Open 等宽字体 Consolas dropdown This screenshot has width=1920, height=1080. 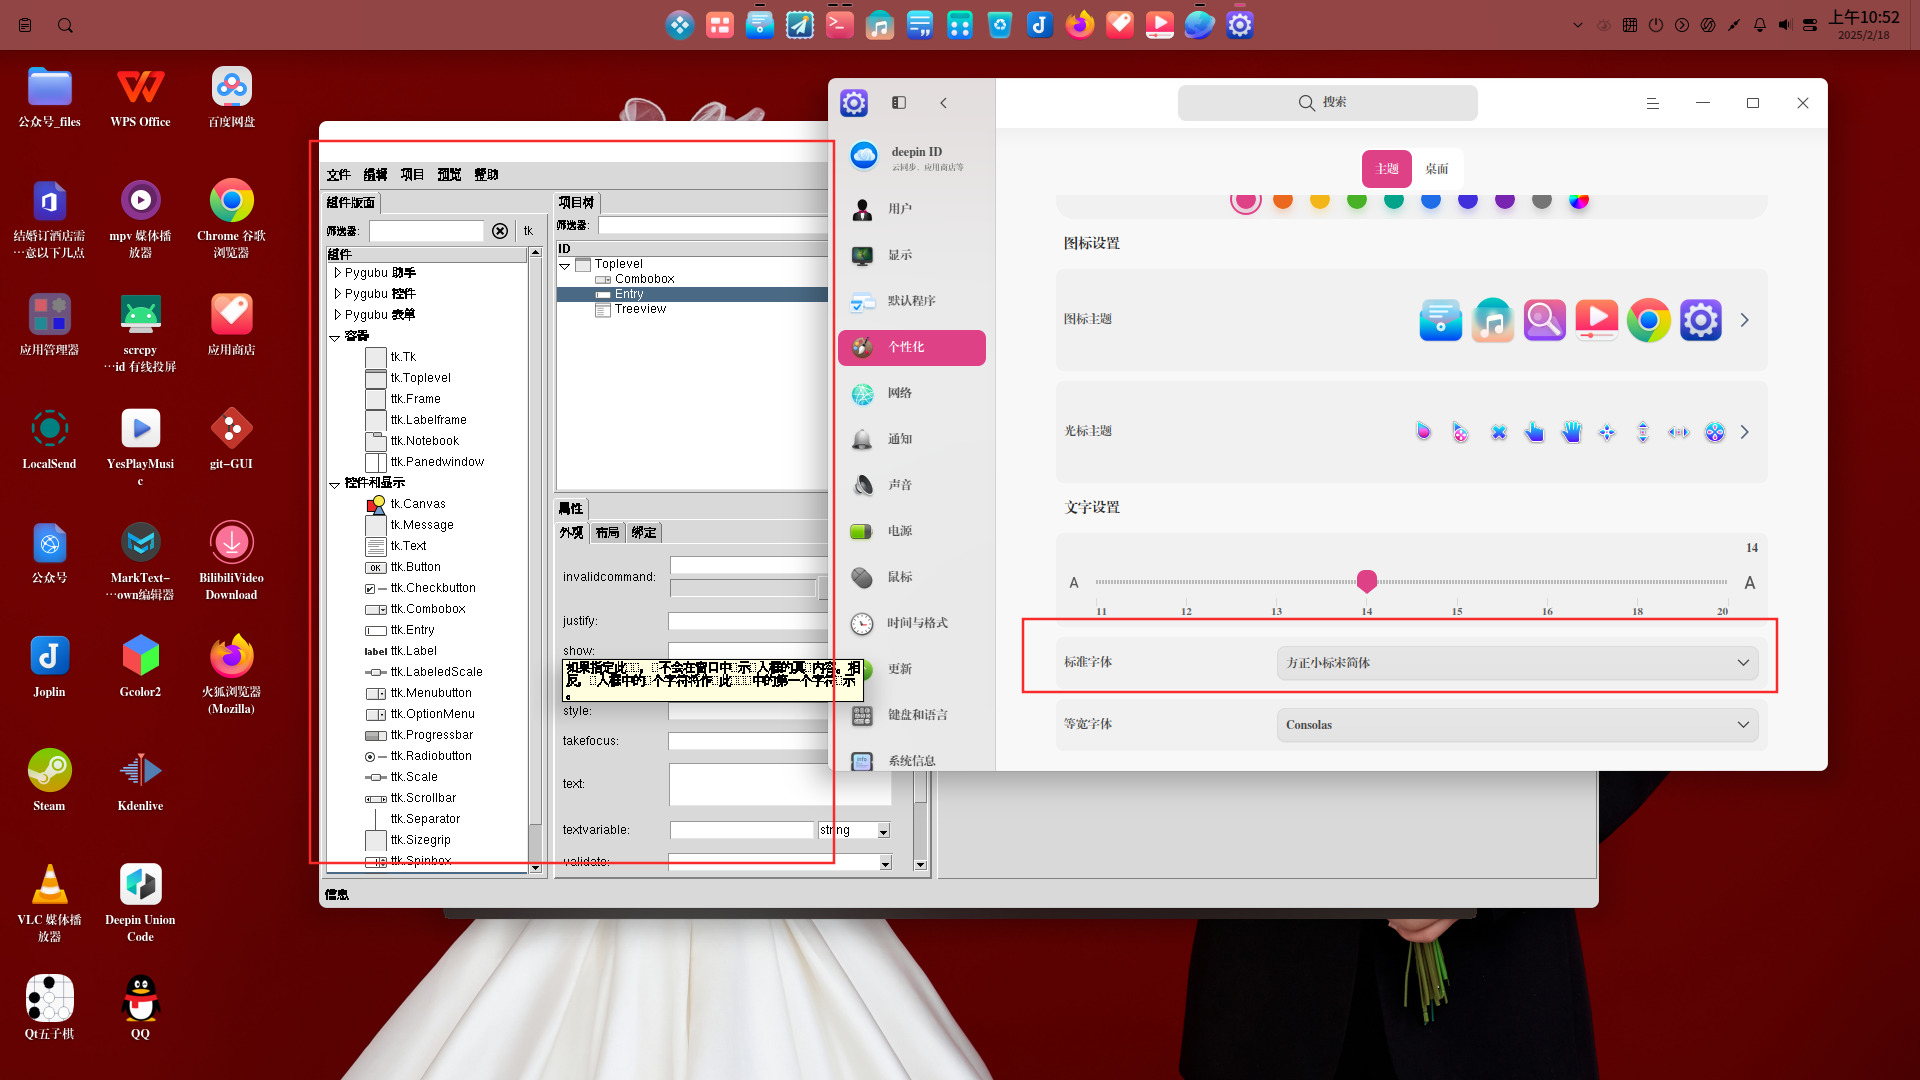pos(1518,725)
